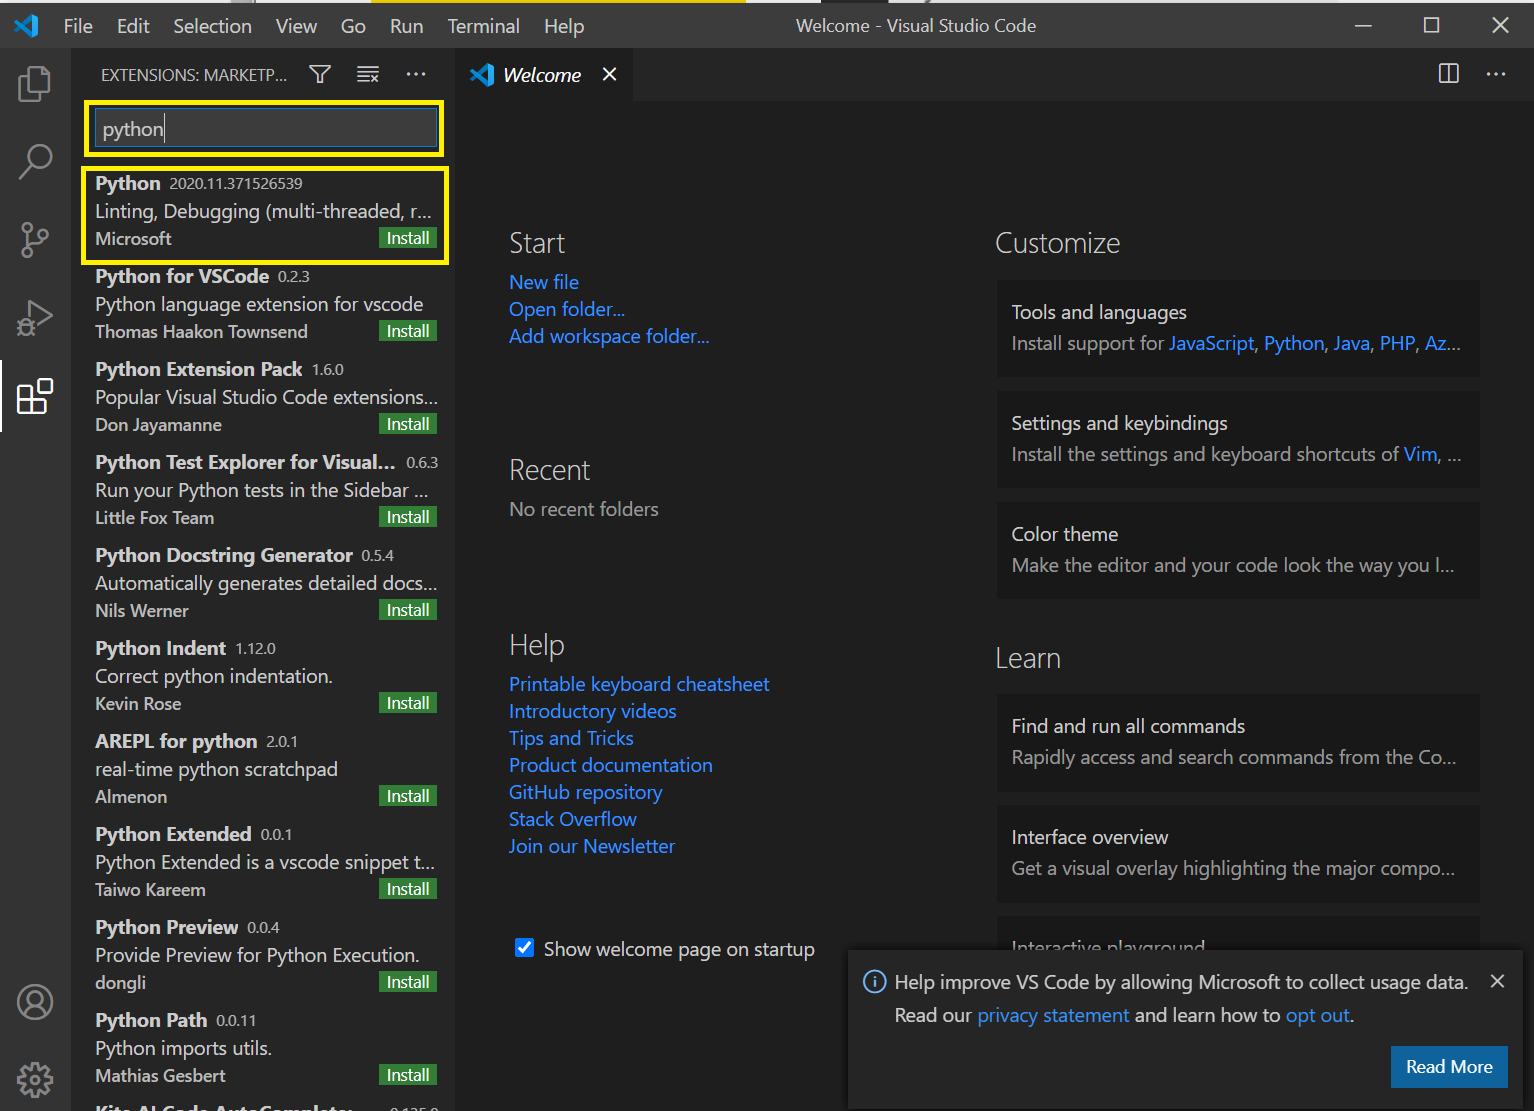The image size is (1534, 1111).
Task: Uncheck Show welcome page on startup
Action: click(524, 948)
